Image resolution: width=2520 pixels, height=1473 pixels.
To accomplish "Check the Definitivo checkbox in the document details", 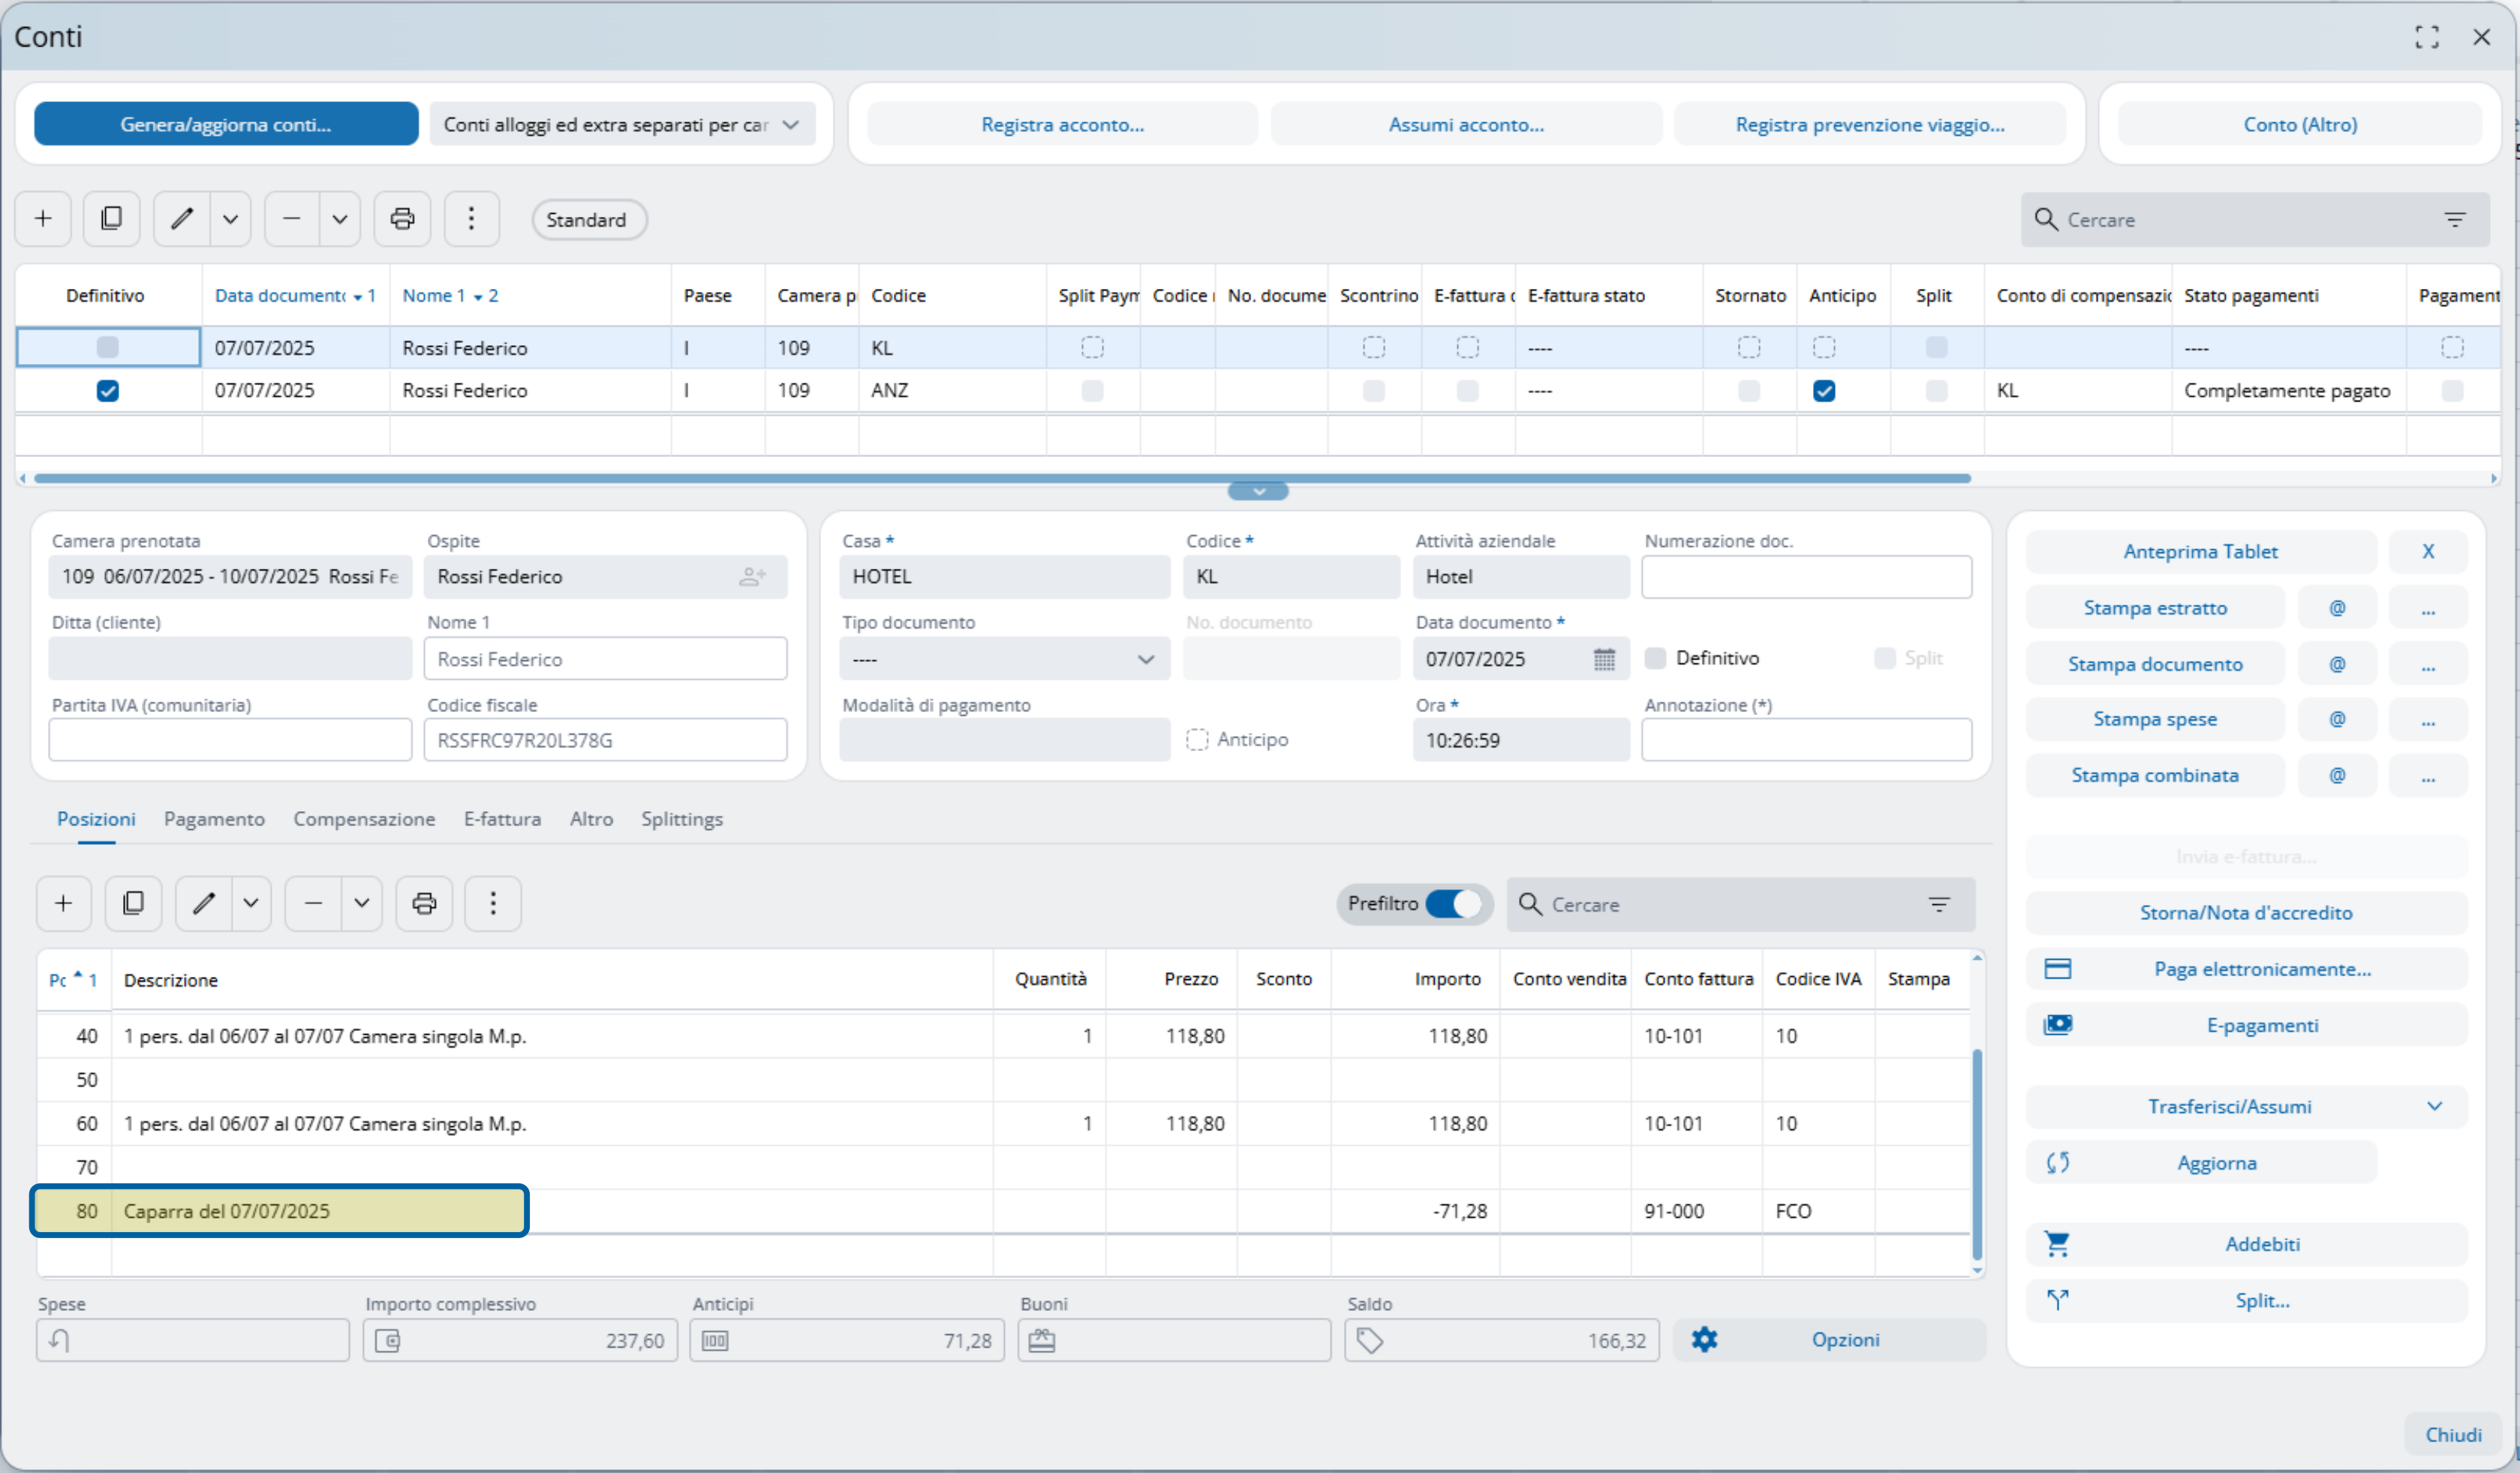I will [1656, 658].
